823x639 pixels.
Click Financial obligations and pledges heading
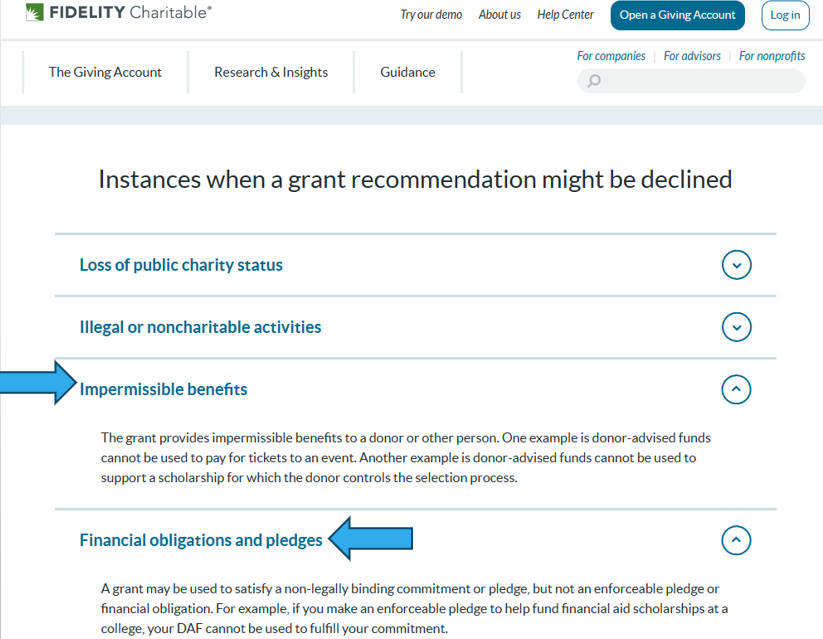pyautogui.click(x=201, y=540)
